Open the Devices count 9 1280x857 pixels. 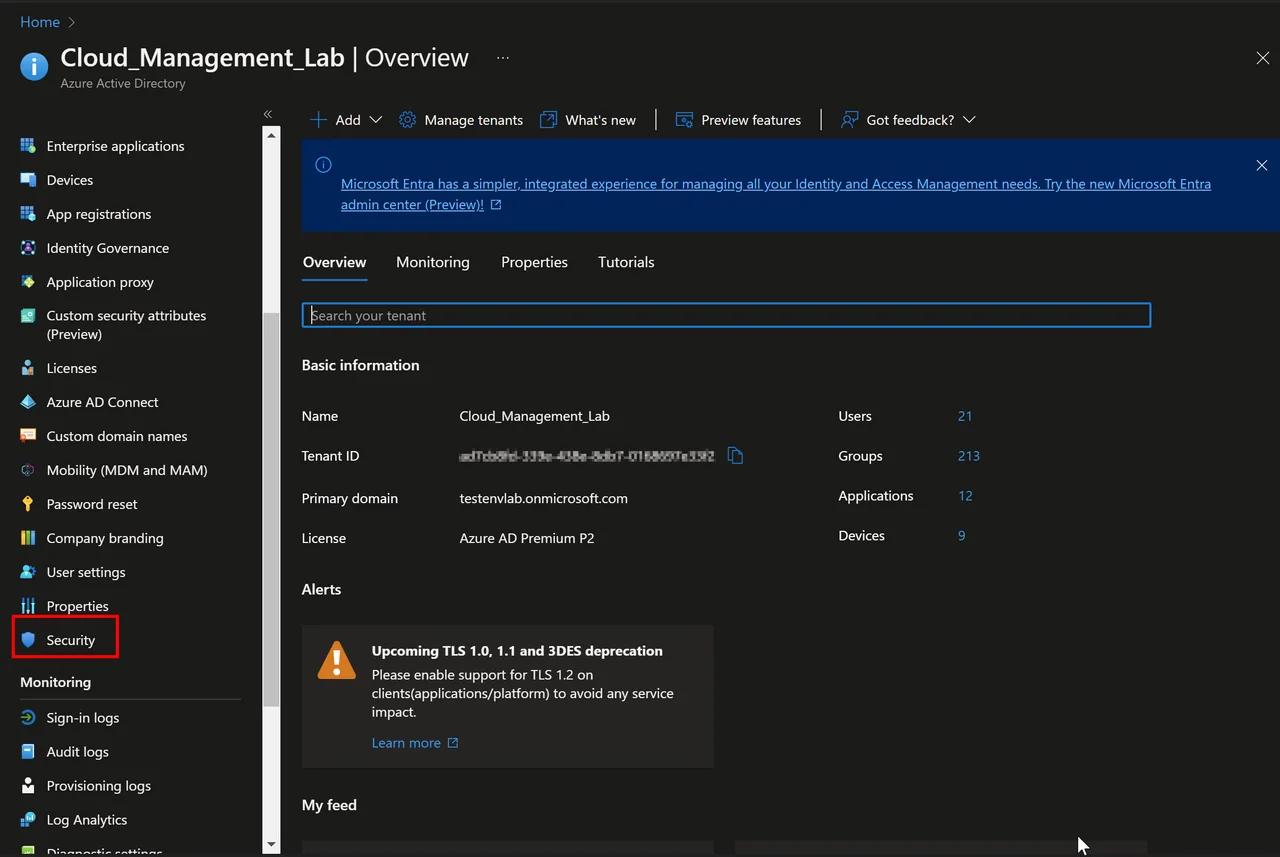962,536
